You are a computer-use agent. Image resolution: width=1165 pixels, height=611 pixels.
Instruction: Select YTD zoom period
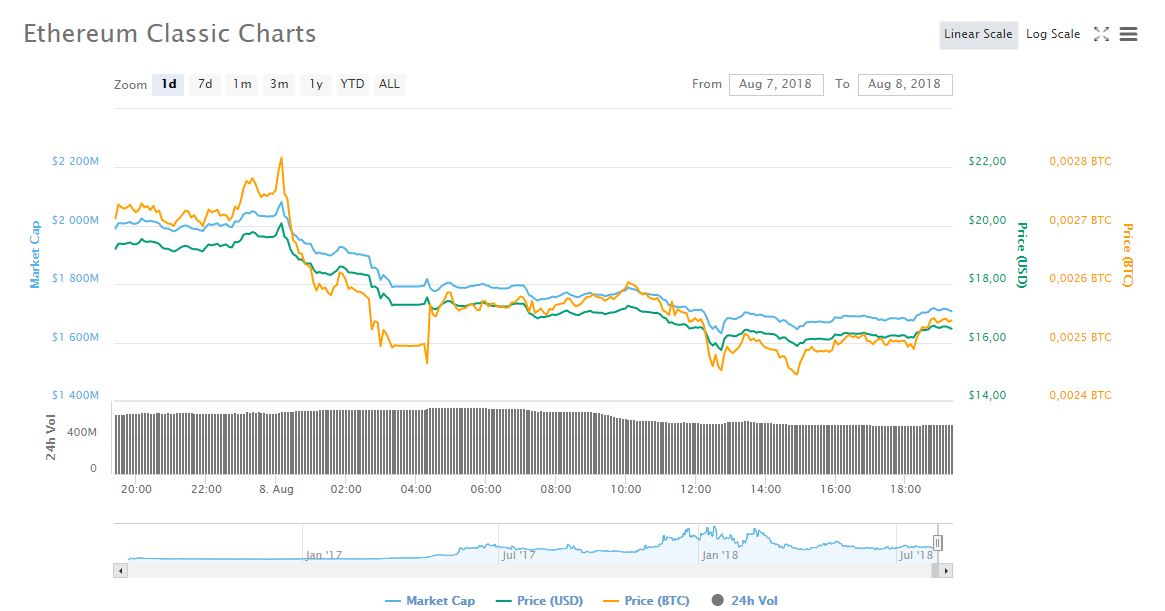pyautogui.click(x=352, y=84)
